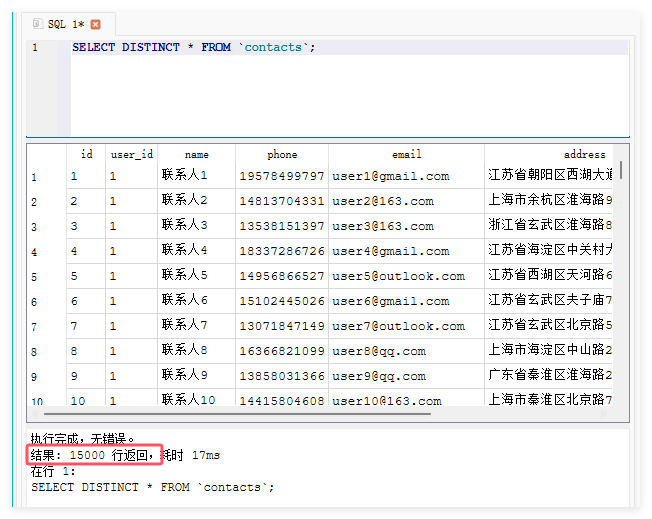Click phone number 13071847149
The width and height of the screenshot is (652, 519).
coord(282,326)
